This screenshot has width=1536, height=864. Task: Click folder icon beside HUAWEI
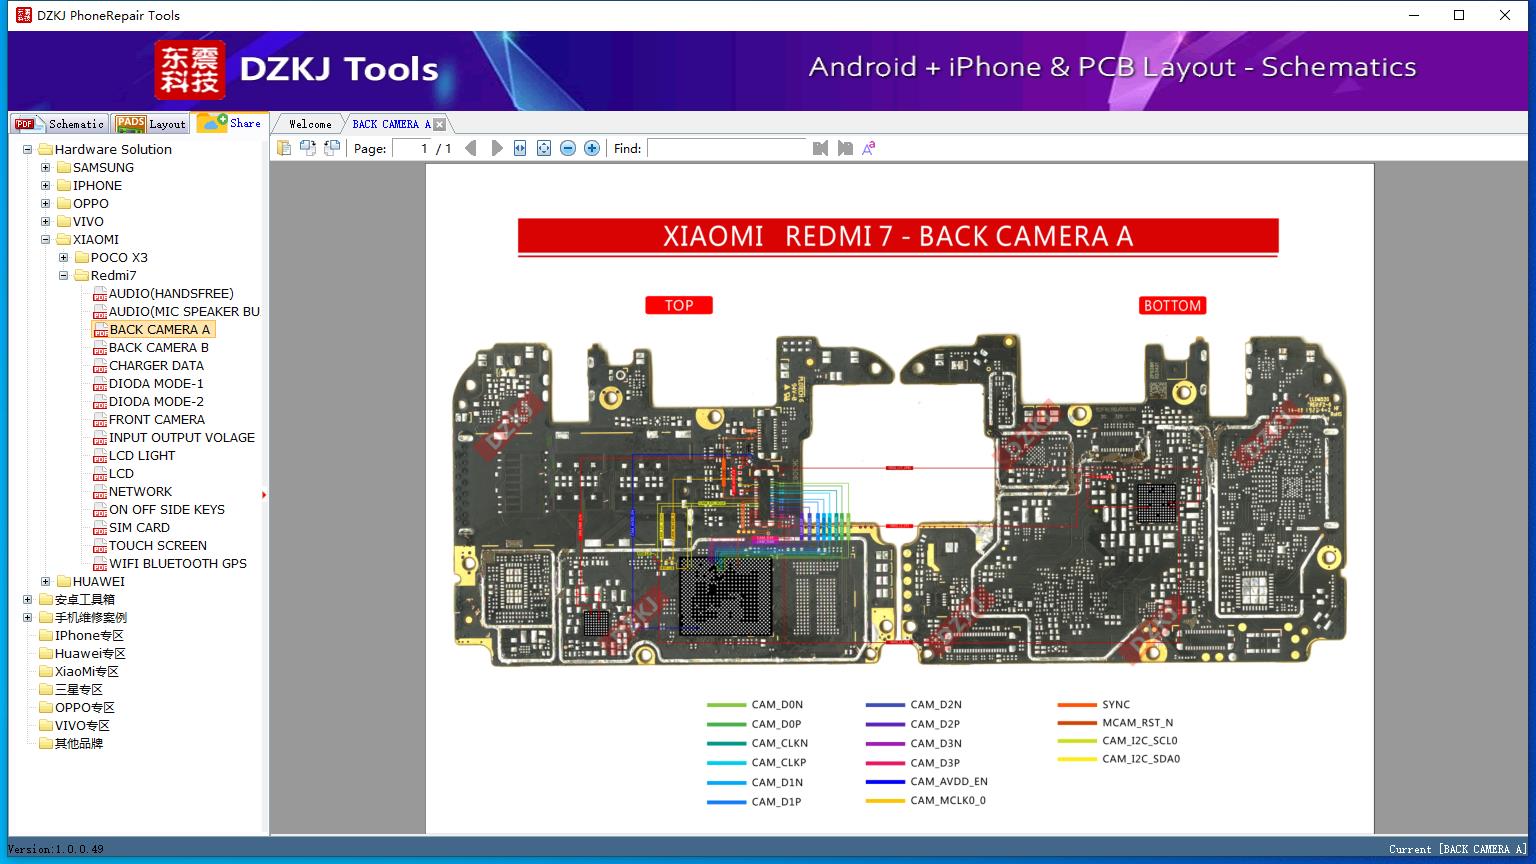click(64, 582)
